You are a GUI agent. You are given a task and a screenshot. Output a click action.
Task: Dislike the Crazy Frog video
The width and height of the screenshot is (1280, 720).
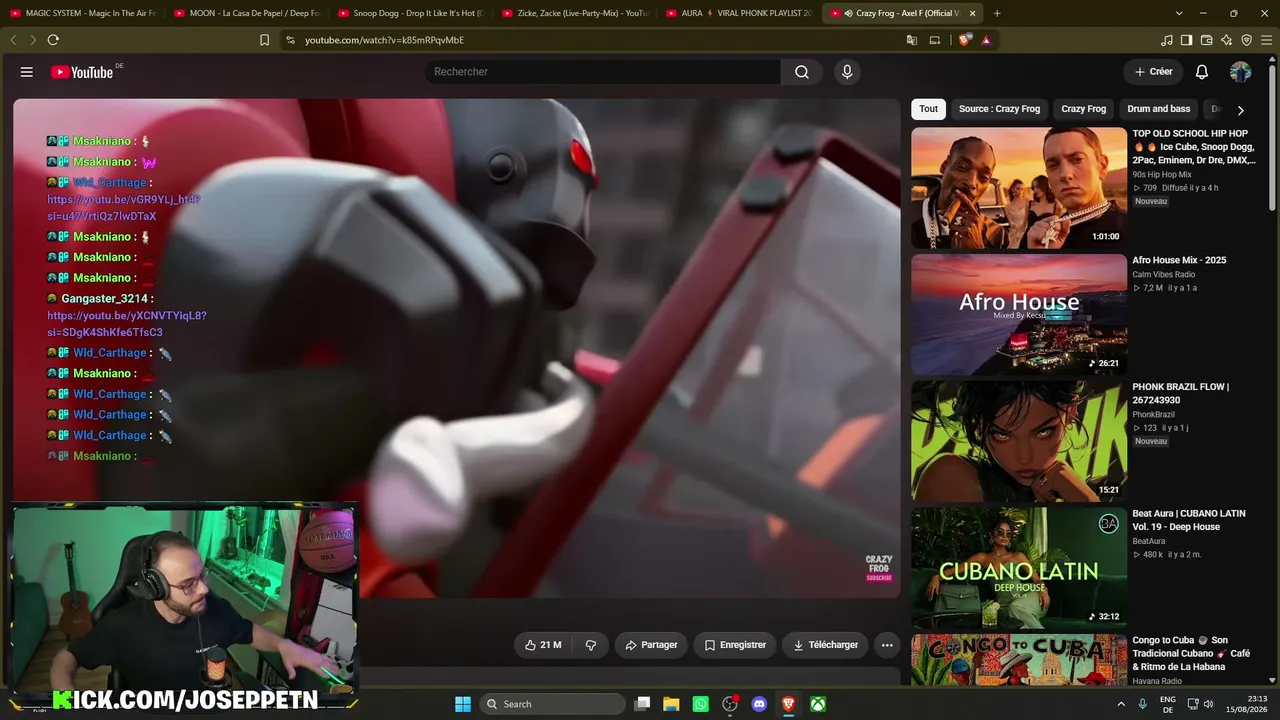tap(591, 645)
